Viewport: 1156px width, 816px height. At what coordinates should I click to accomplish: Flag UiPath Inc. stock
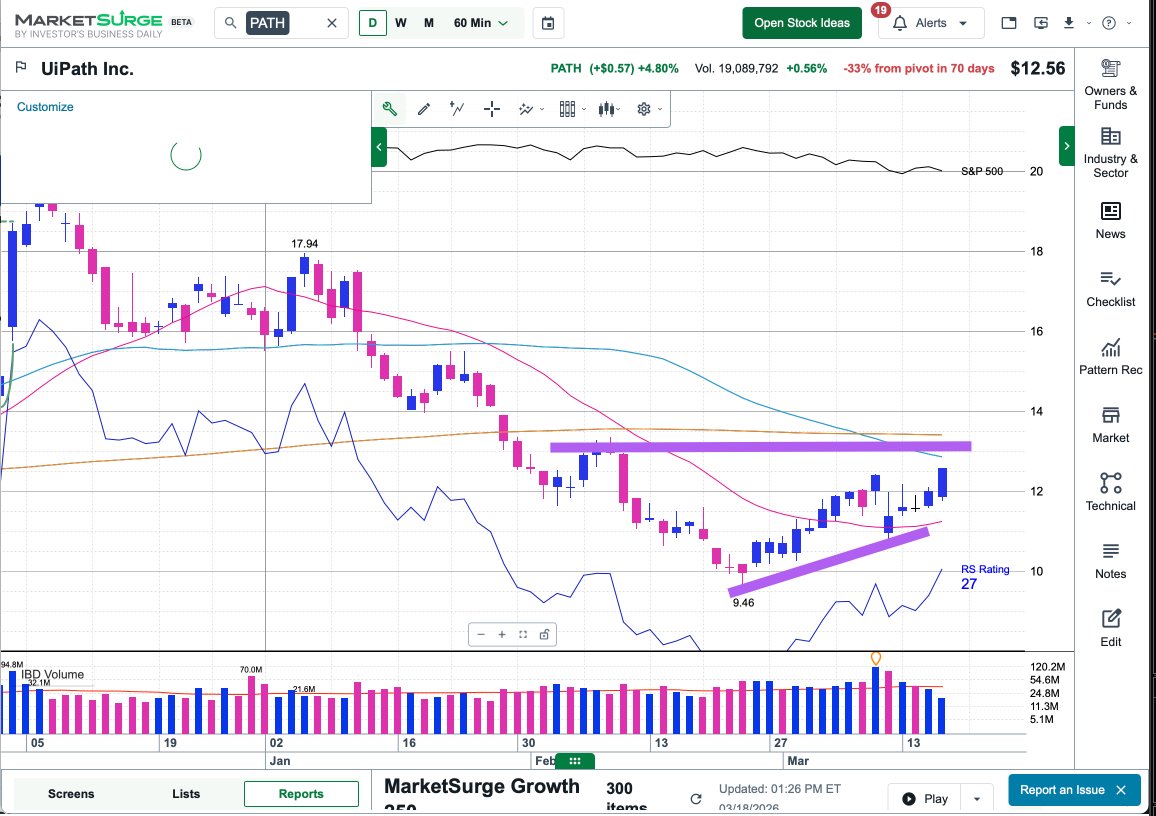[21, 68]
